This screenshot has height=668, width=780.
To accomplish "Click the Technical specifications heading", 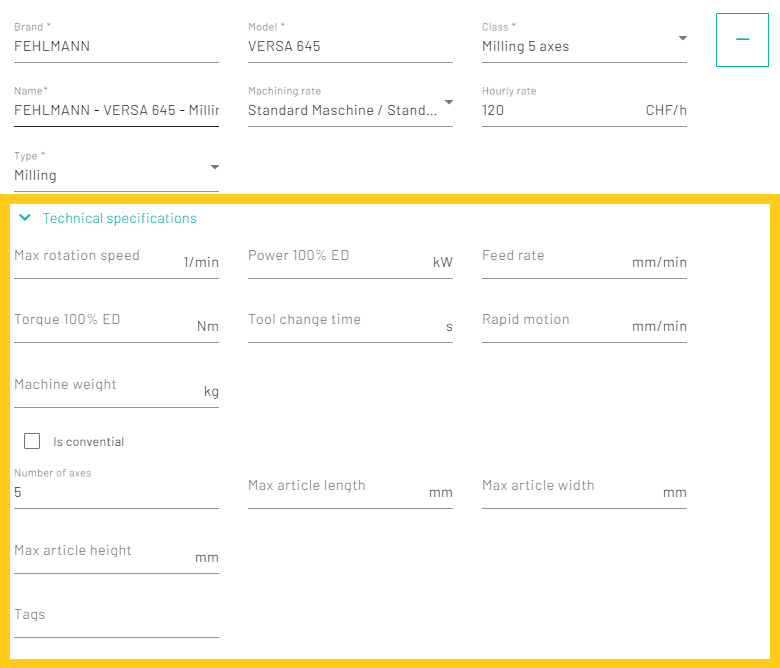I will 119,218.
